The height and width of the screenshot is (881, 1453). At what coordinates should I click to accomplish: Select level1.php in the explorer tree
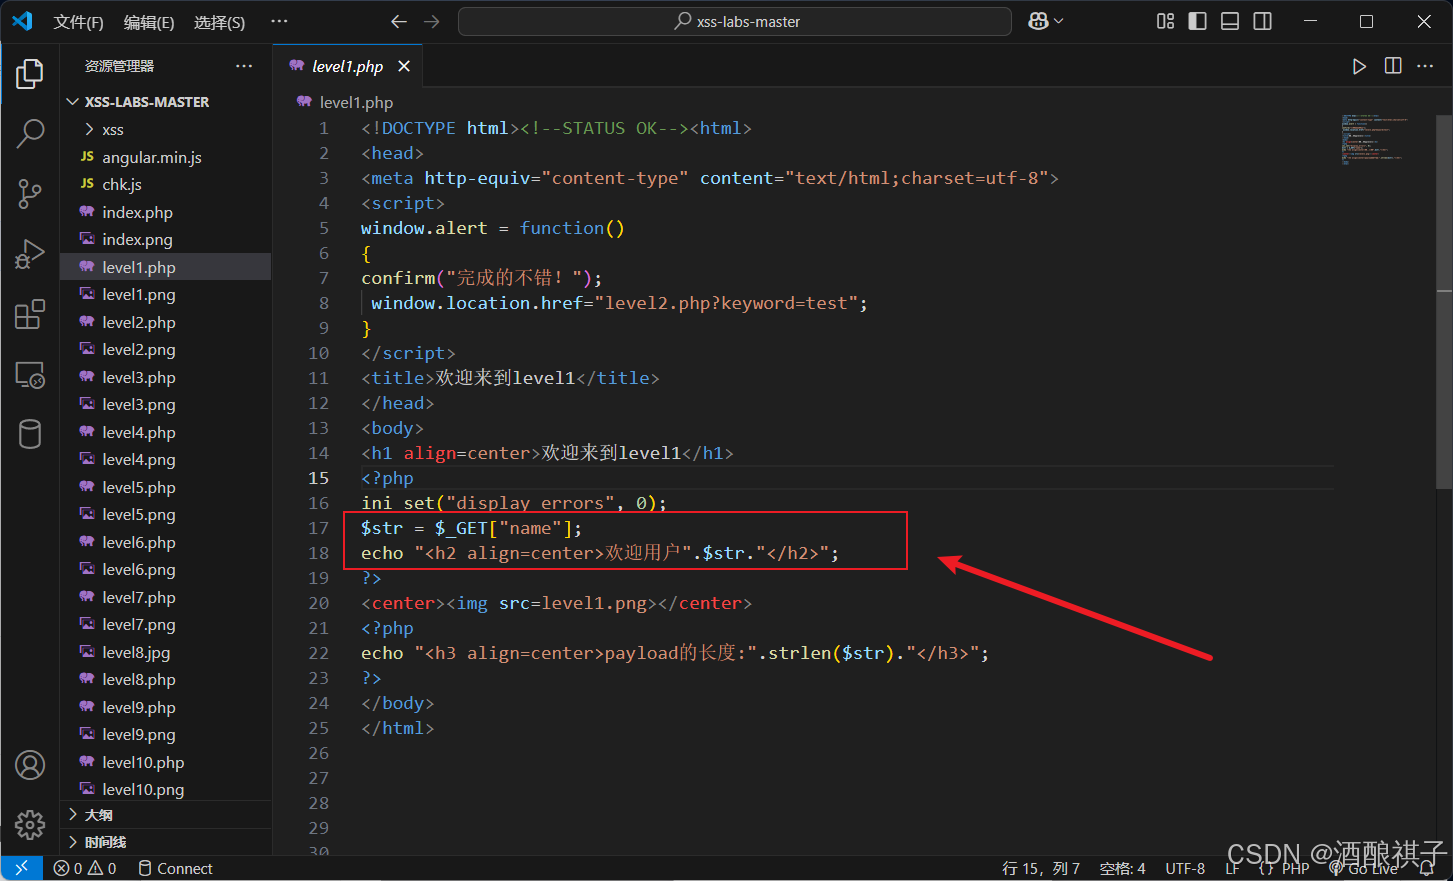pos(166,267)
